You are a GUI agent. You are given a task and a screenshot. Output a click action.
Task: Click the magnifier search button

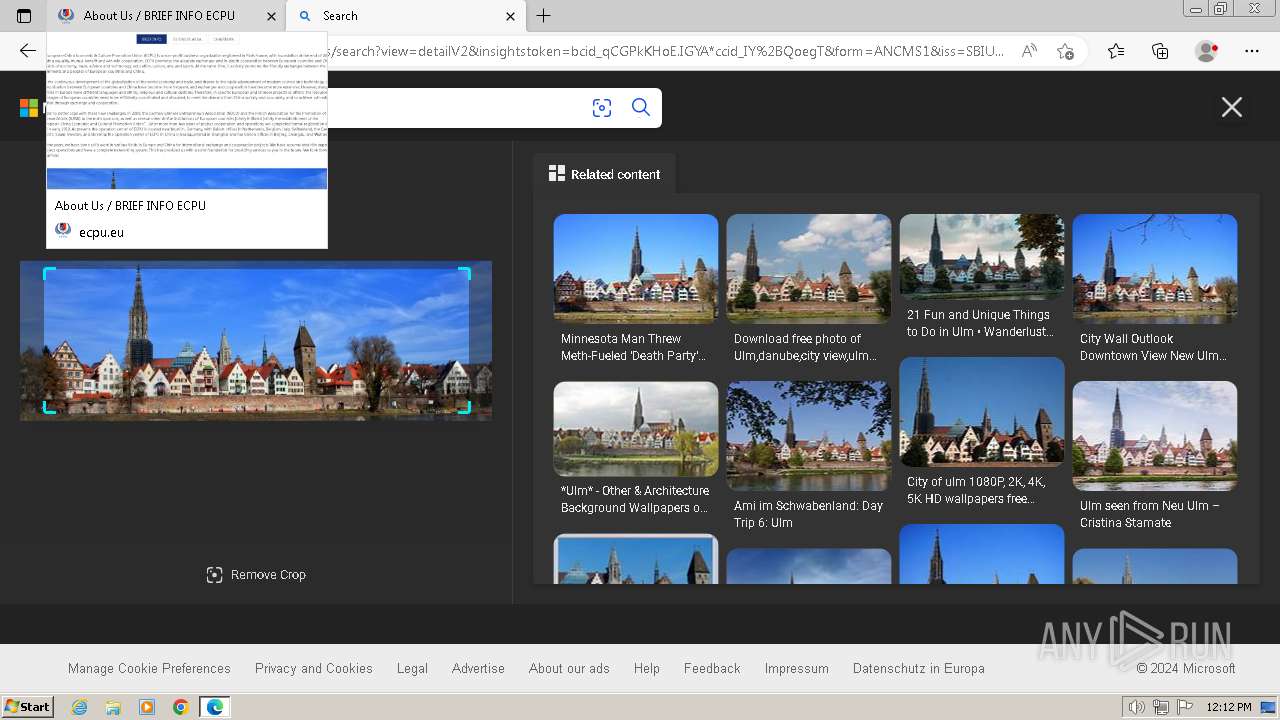tap(641, 108)
